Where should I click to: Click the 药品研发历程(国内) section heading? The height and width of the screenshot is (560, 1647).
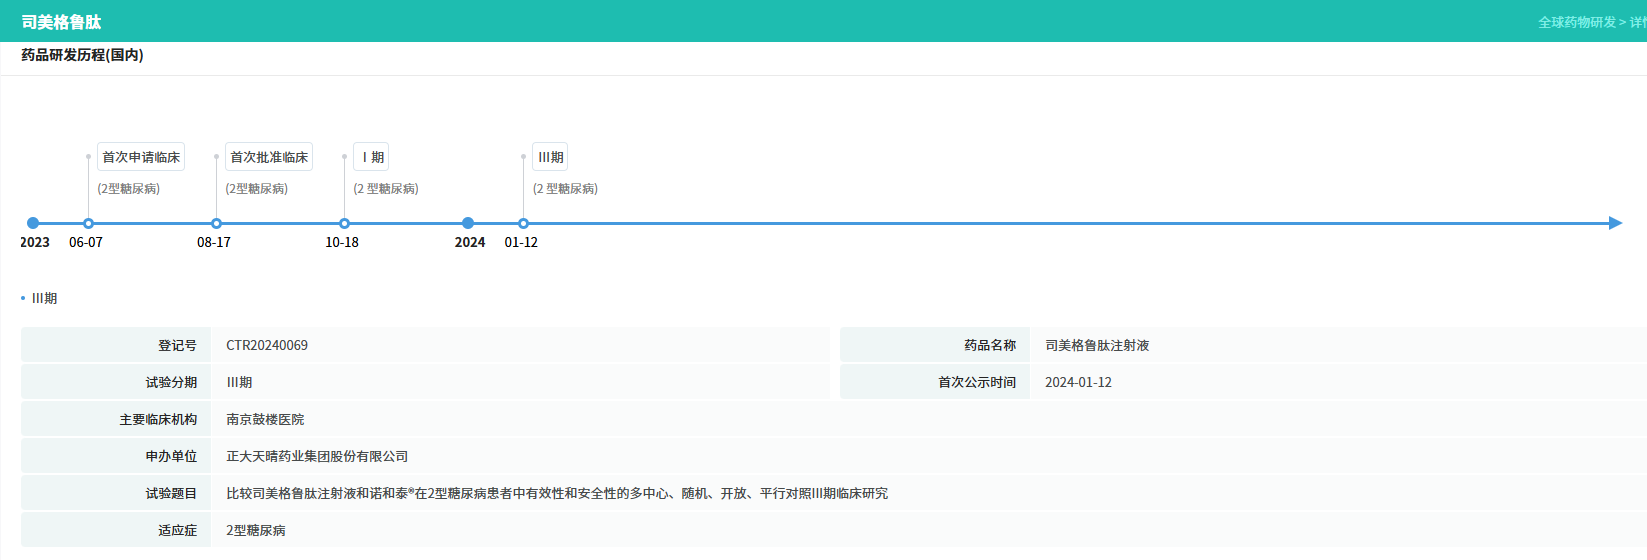(x=82, y=55)
